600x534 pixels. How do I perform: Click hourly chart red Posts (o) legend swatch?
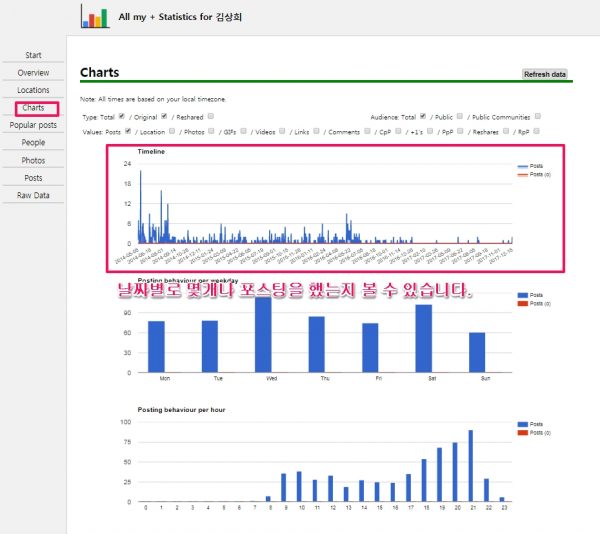point(523,433)
